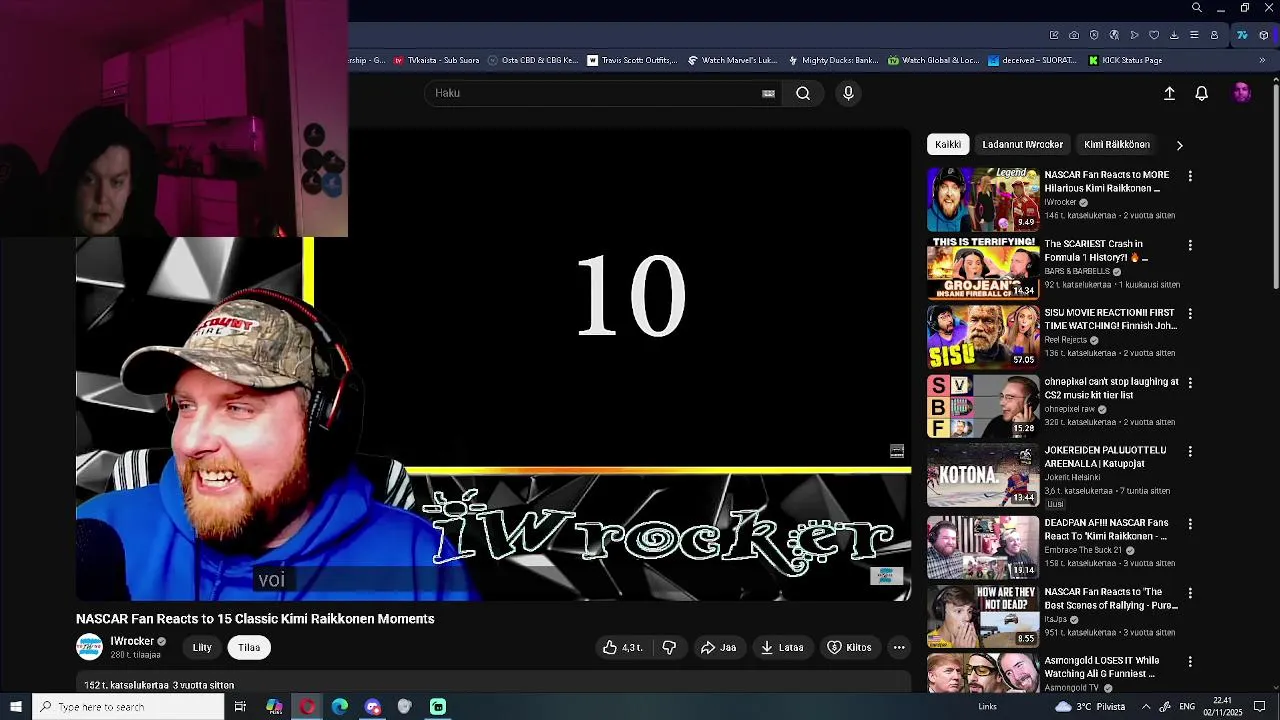Open the Grosjean crash video thumbnail
Screen dimensions: 1280x720
(x=983, y=268)
